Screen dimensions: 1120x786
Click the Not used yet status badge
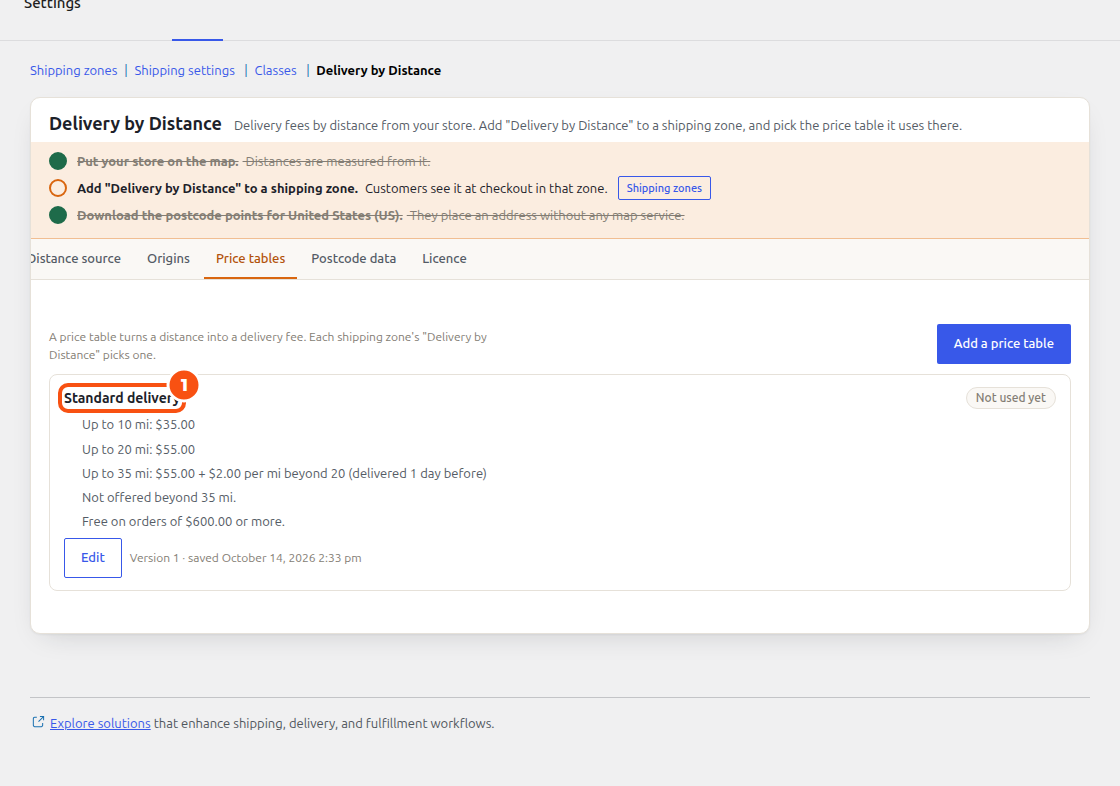[x=1011, y=398]
